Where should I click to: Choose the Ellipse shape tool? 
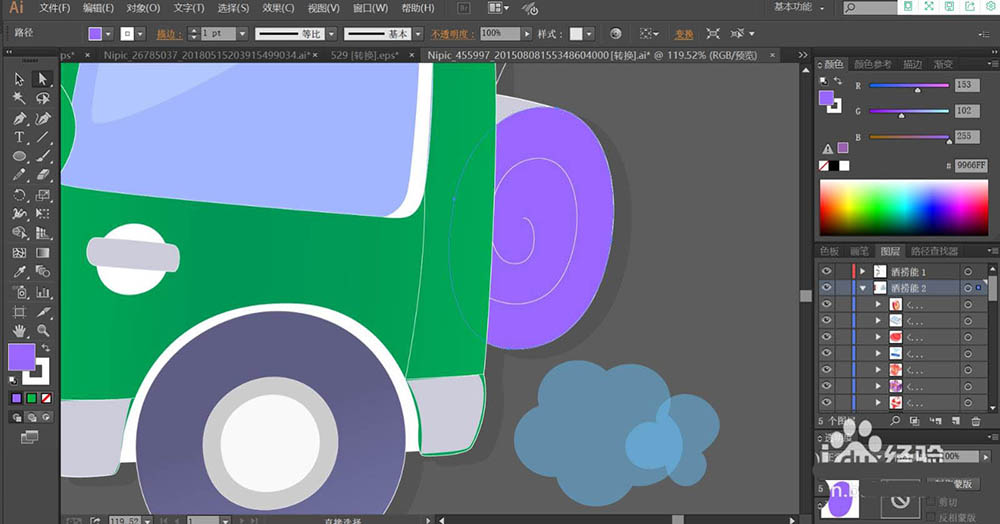[19, 156]
